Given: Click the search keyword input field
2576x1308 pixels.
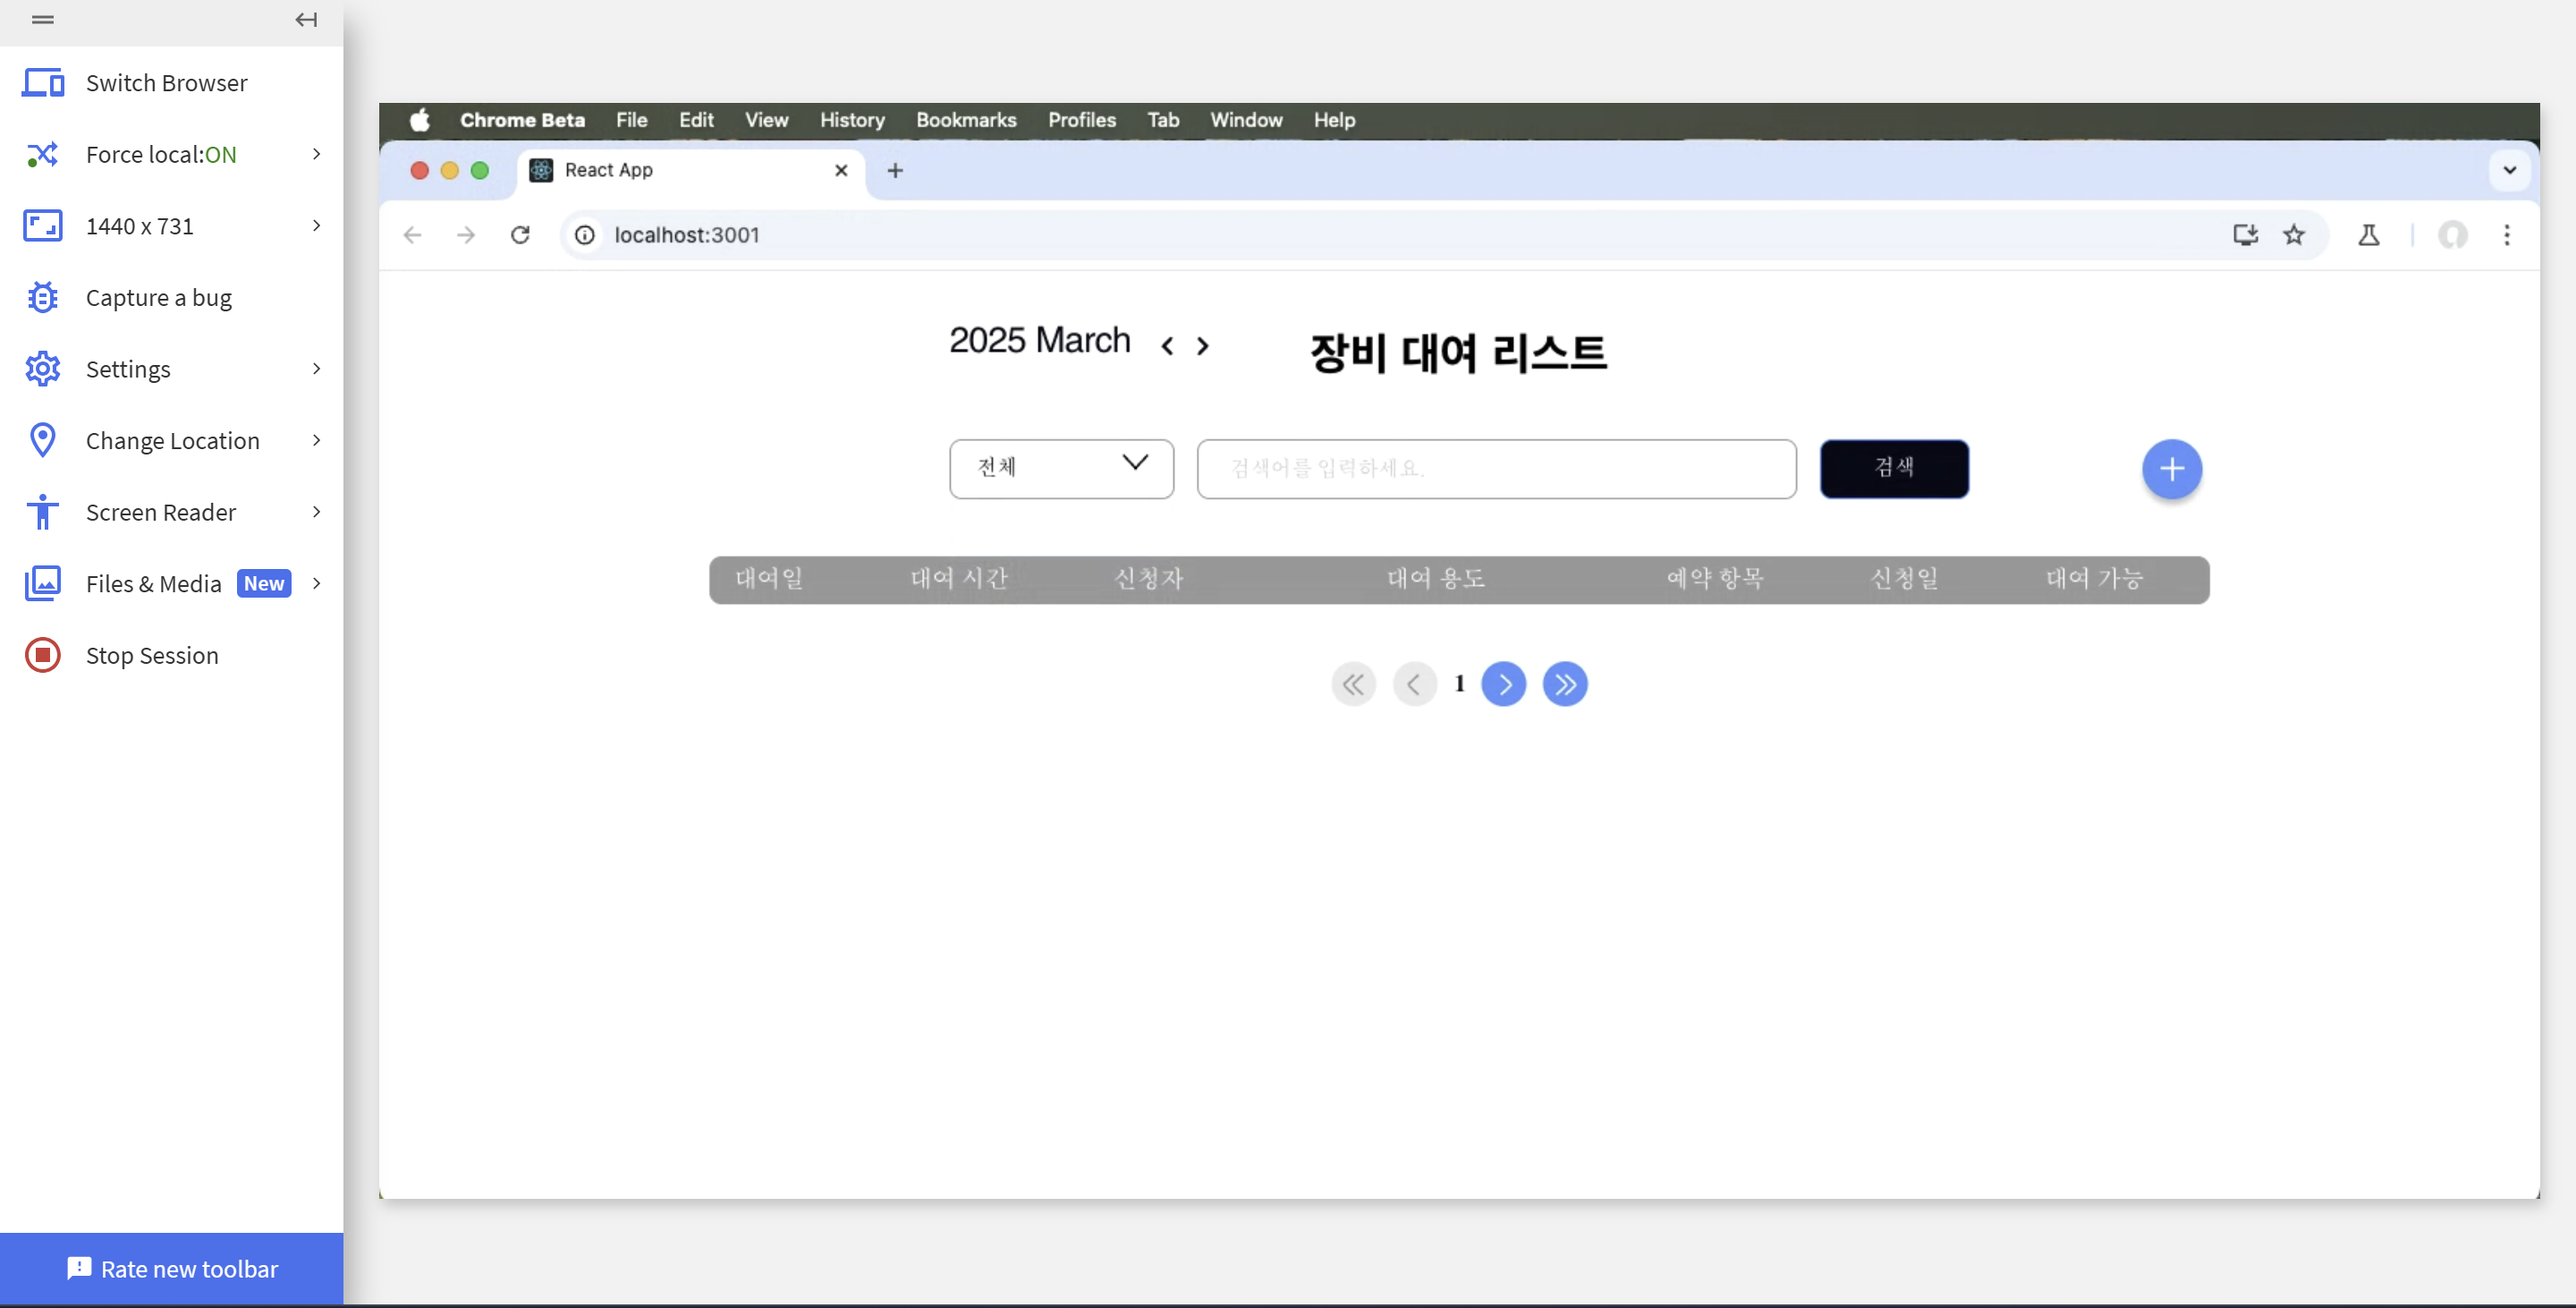Looking at the screenshot, I should click(x=1496, y=468).
